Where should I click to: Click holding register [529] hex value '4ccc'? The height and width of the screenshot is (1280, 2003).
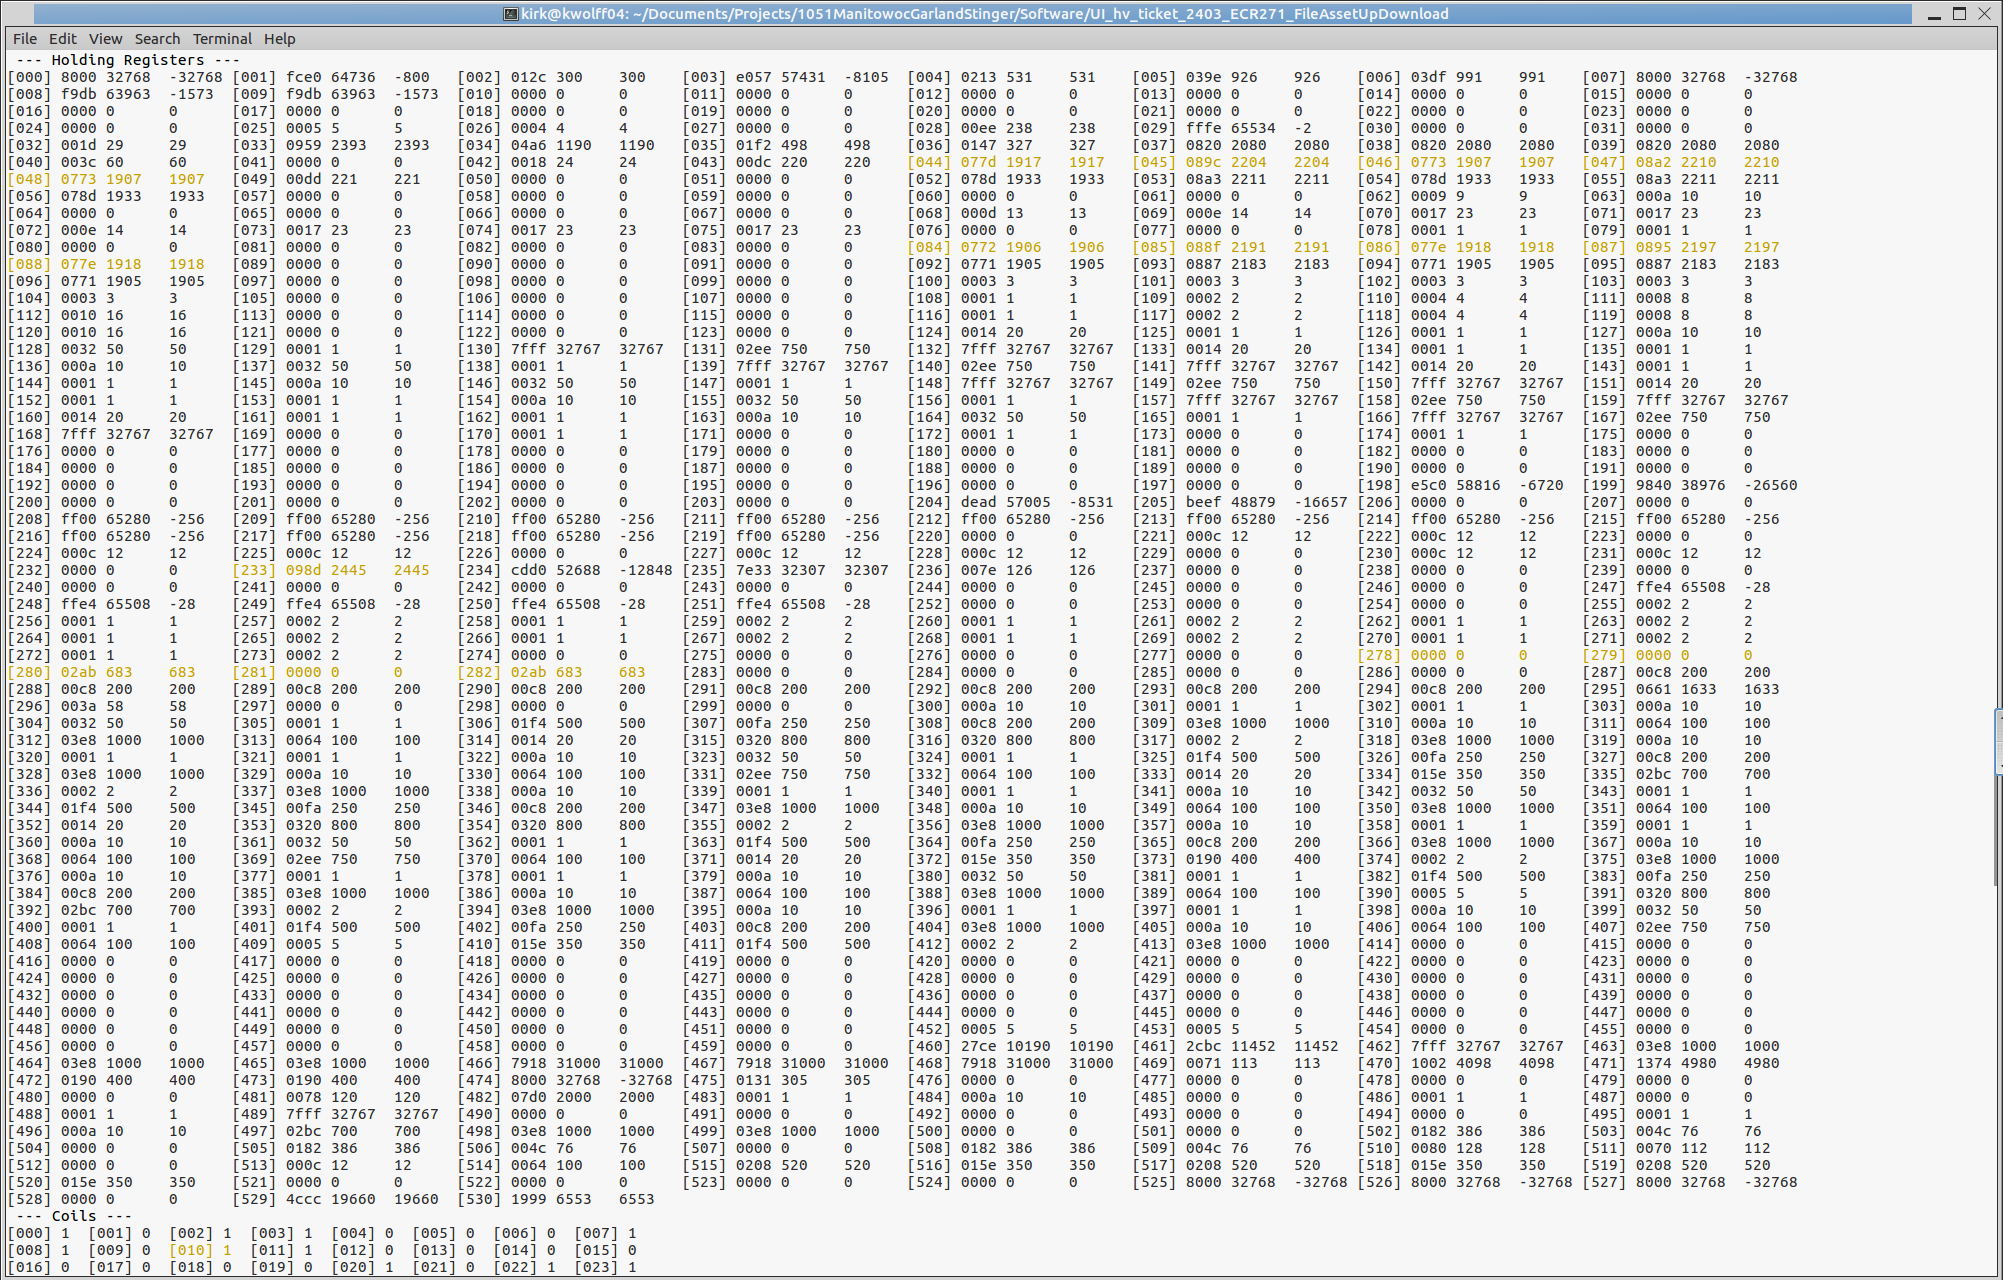304,1199
